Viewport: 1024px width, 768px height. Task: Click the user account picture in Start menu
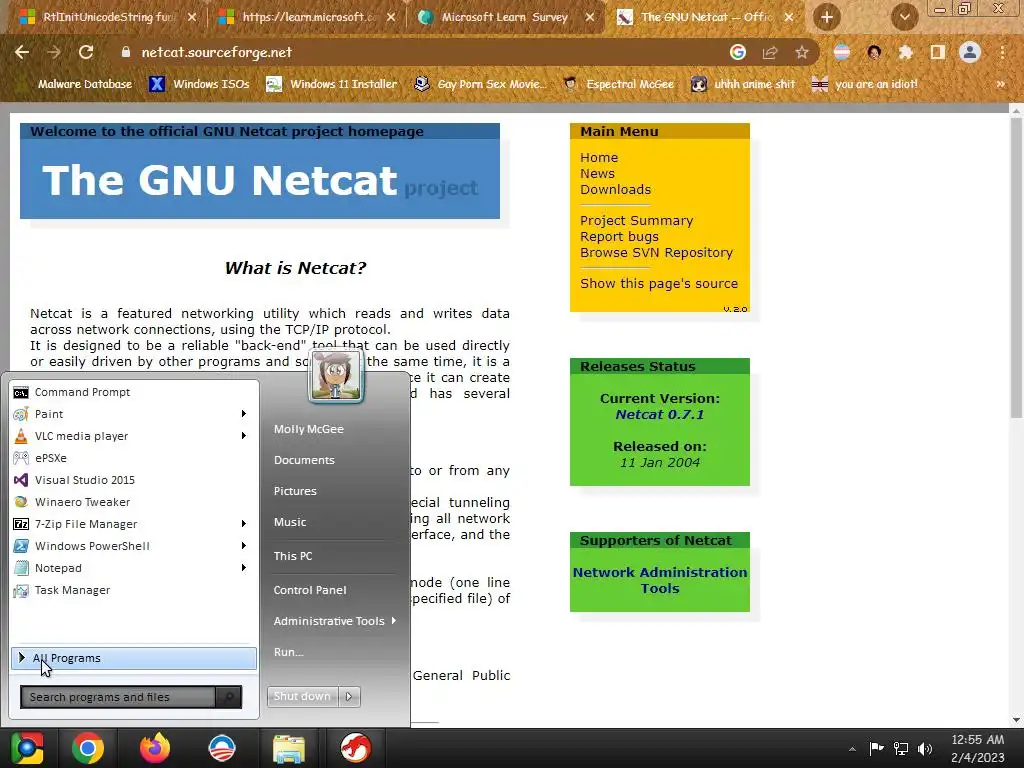336,376
